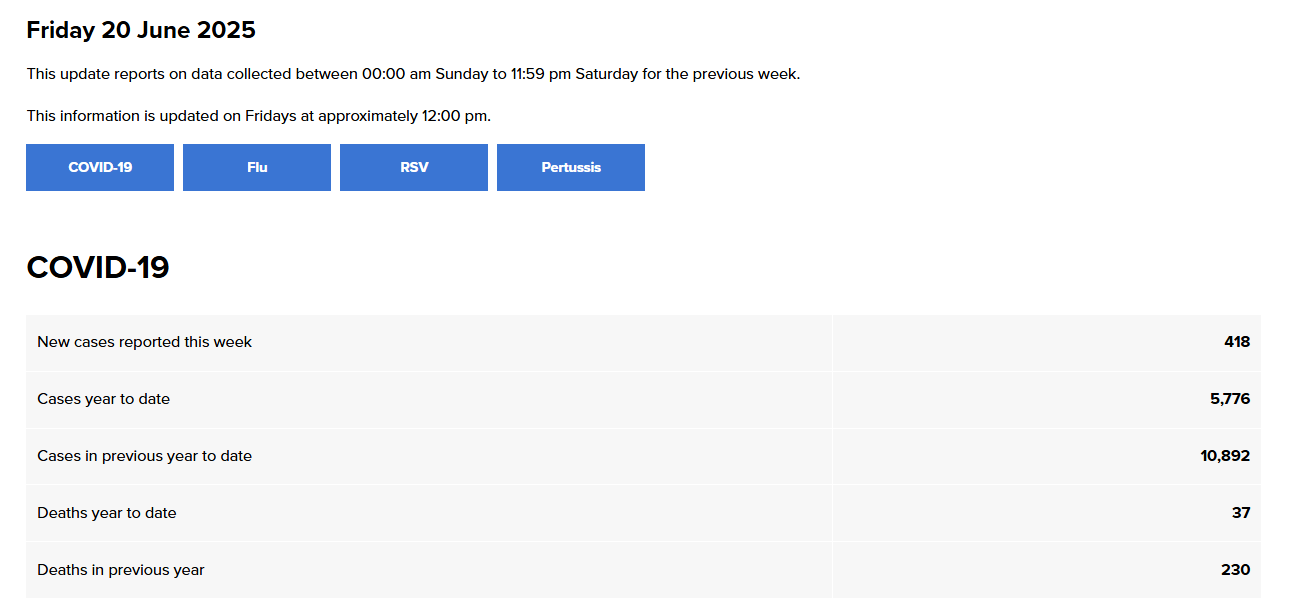Select 'Cases in previous year to date' label
1295x615 pixels.
coord(145,456)
